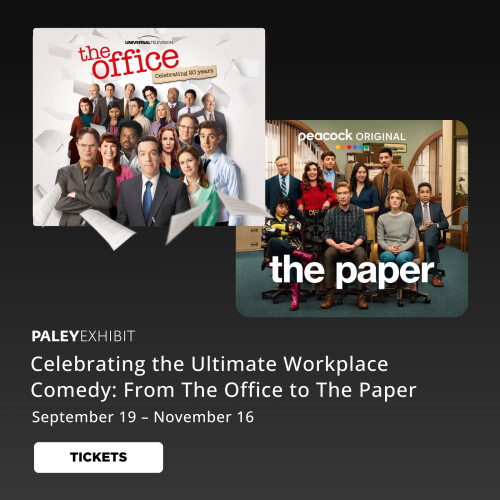Click the Universal Television logo
The image size is (500, 500).
tap(149, 41)
